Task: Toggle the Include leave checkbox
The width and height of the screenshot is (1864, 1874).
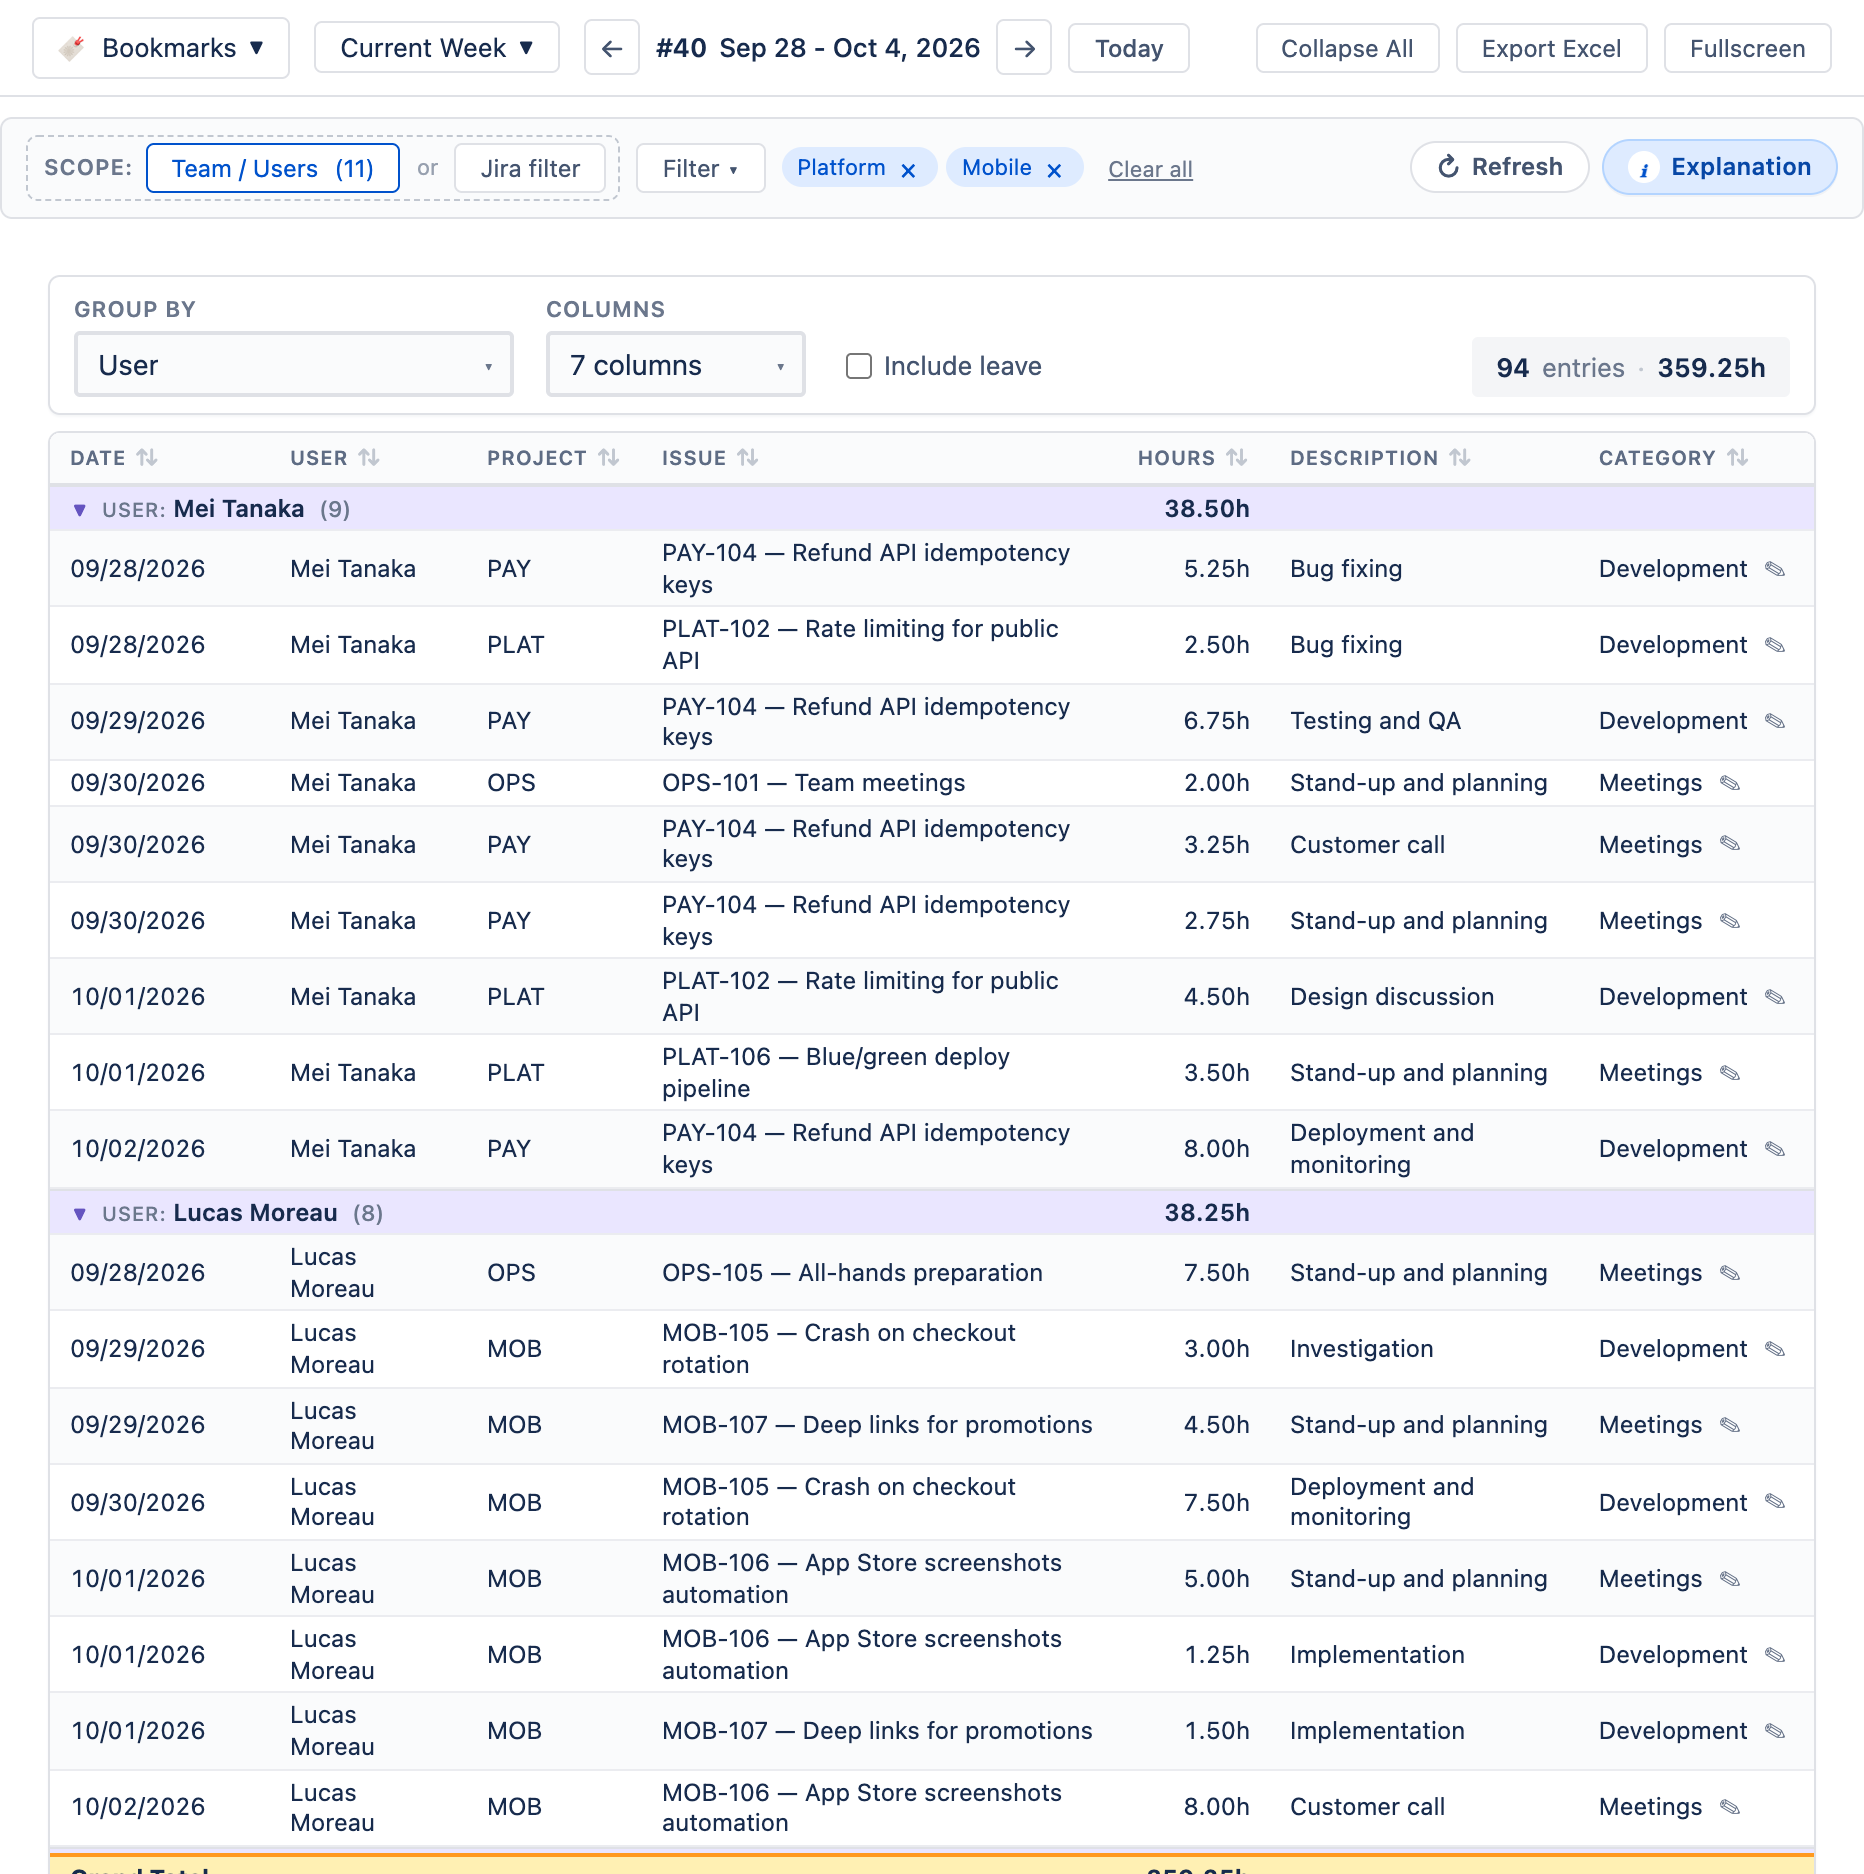Action: coord(859,366)
